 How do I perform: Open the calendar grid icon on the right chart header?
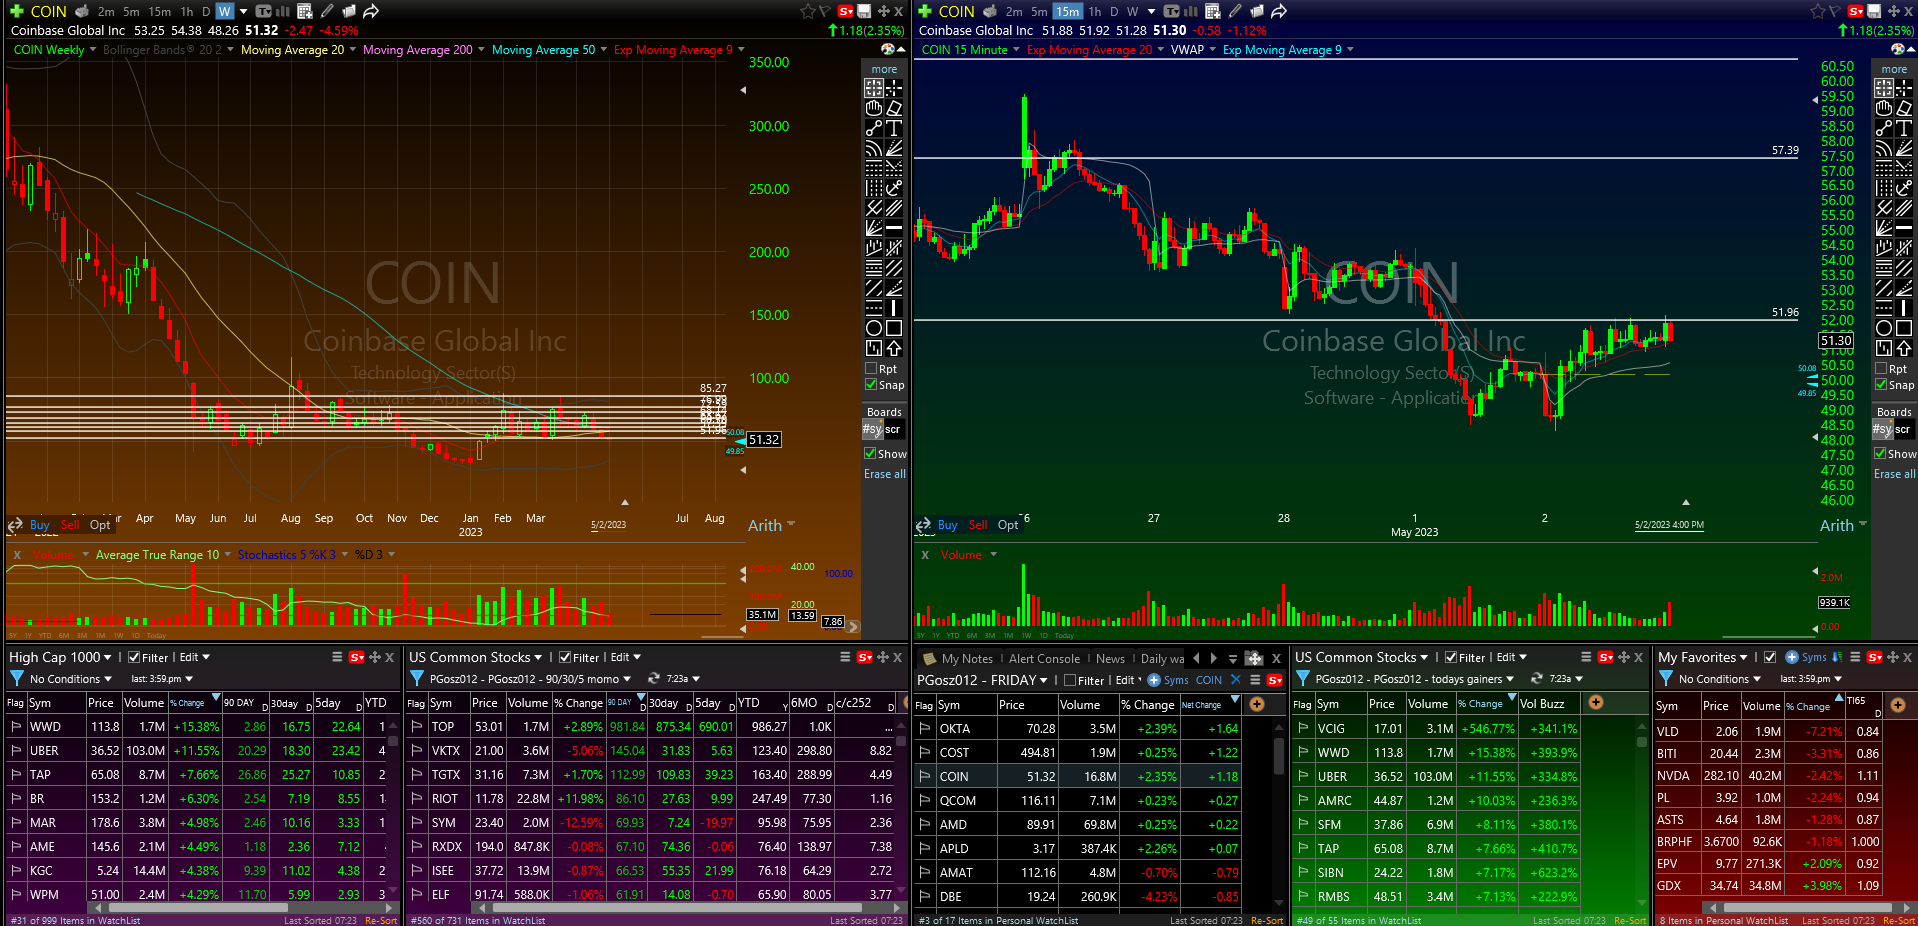click(x=1213, y=11)
